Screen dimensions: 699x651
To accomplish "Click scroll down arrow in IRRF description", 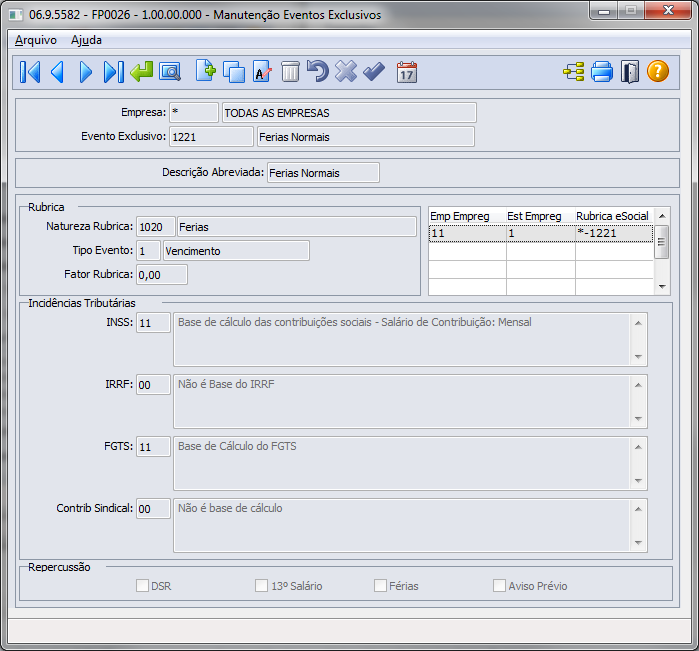I will click(638, 418).
